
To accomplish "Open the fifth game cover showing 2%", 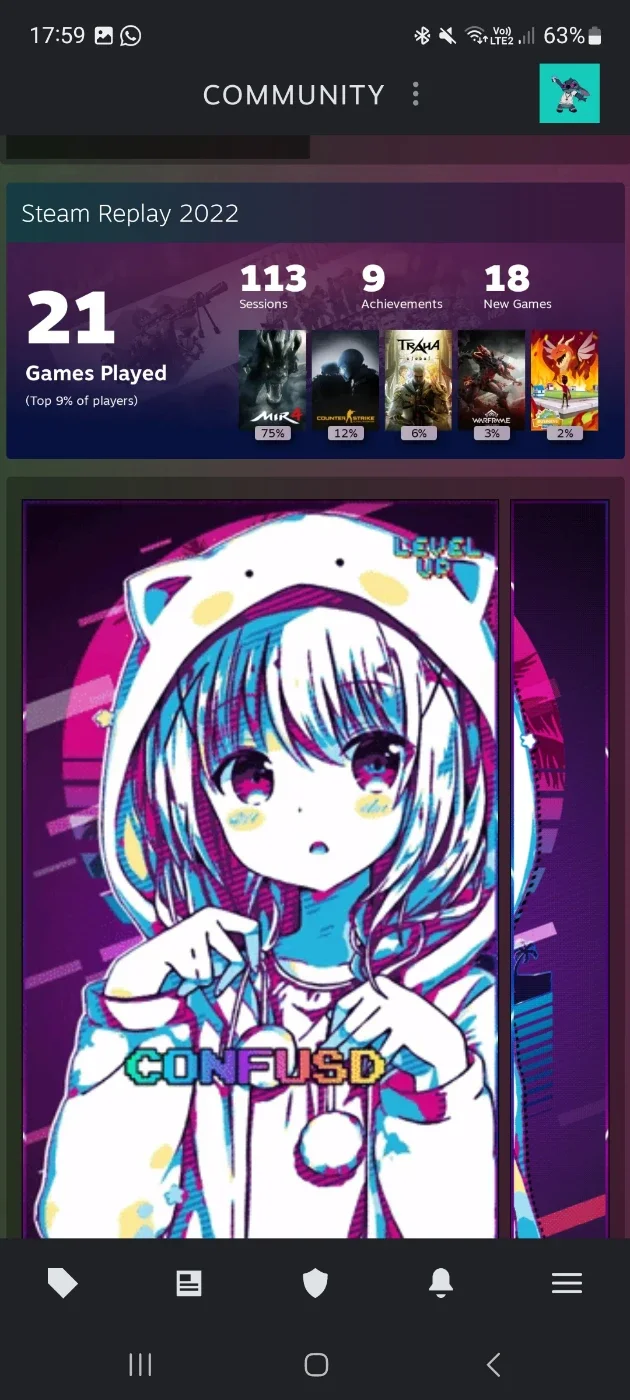I will (x=564, y=379).
